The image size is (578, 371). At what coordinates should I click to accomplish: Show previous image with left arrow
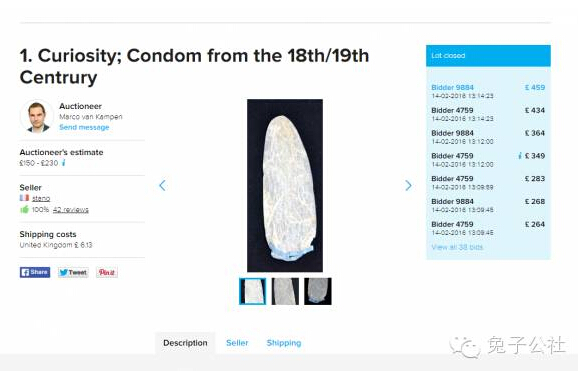(162, 185)
